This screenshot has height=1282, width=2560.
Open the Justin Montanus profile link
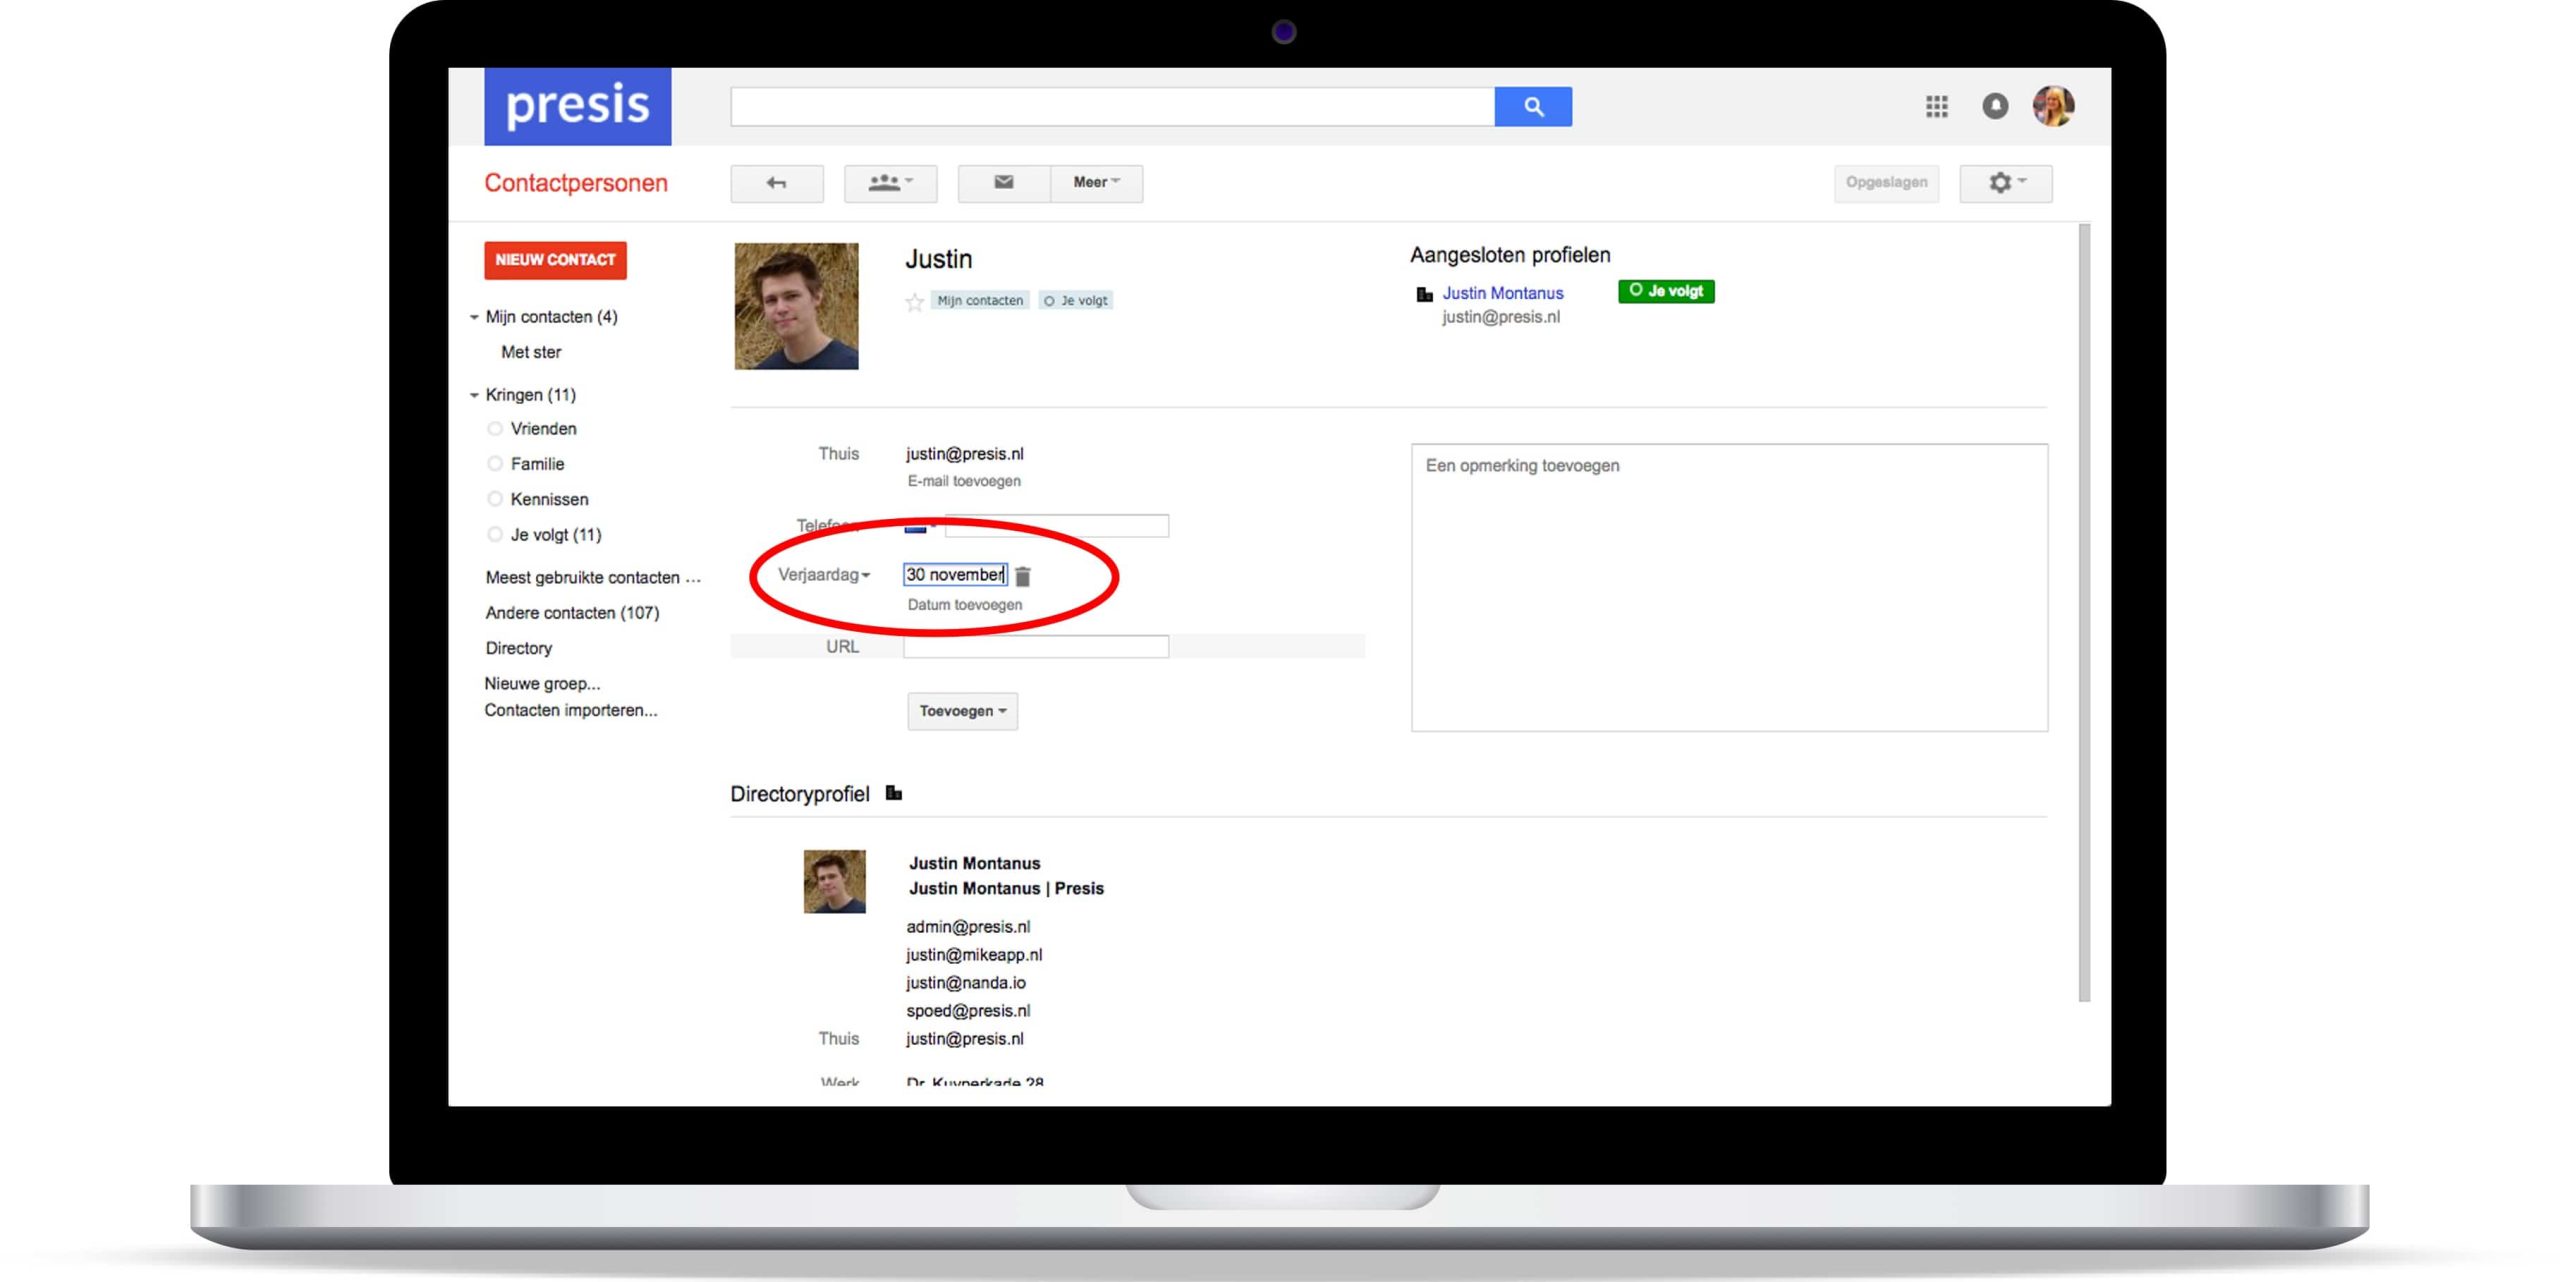pos(1502,293)
